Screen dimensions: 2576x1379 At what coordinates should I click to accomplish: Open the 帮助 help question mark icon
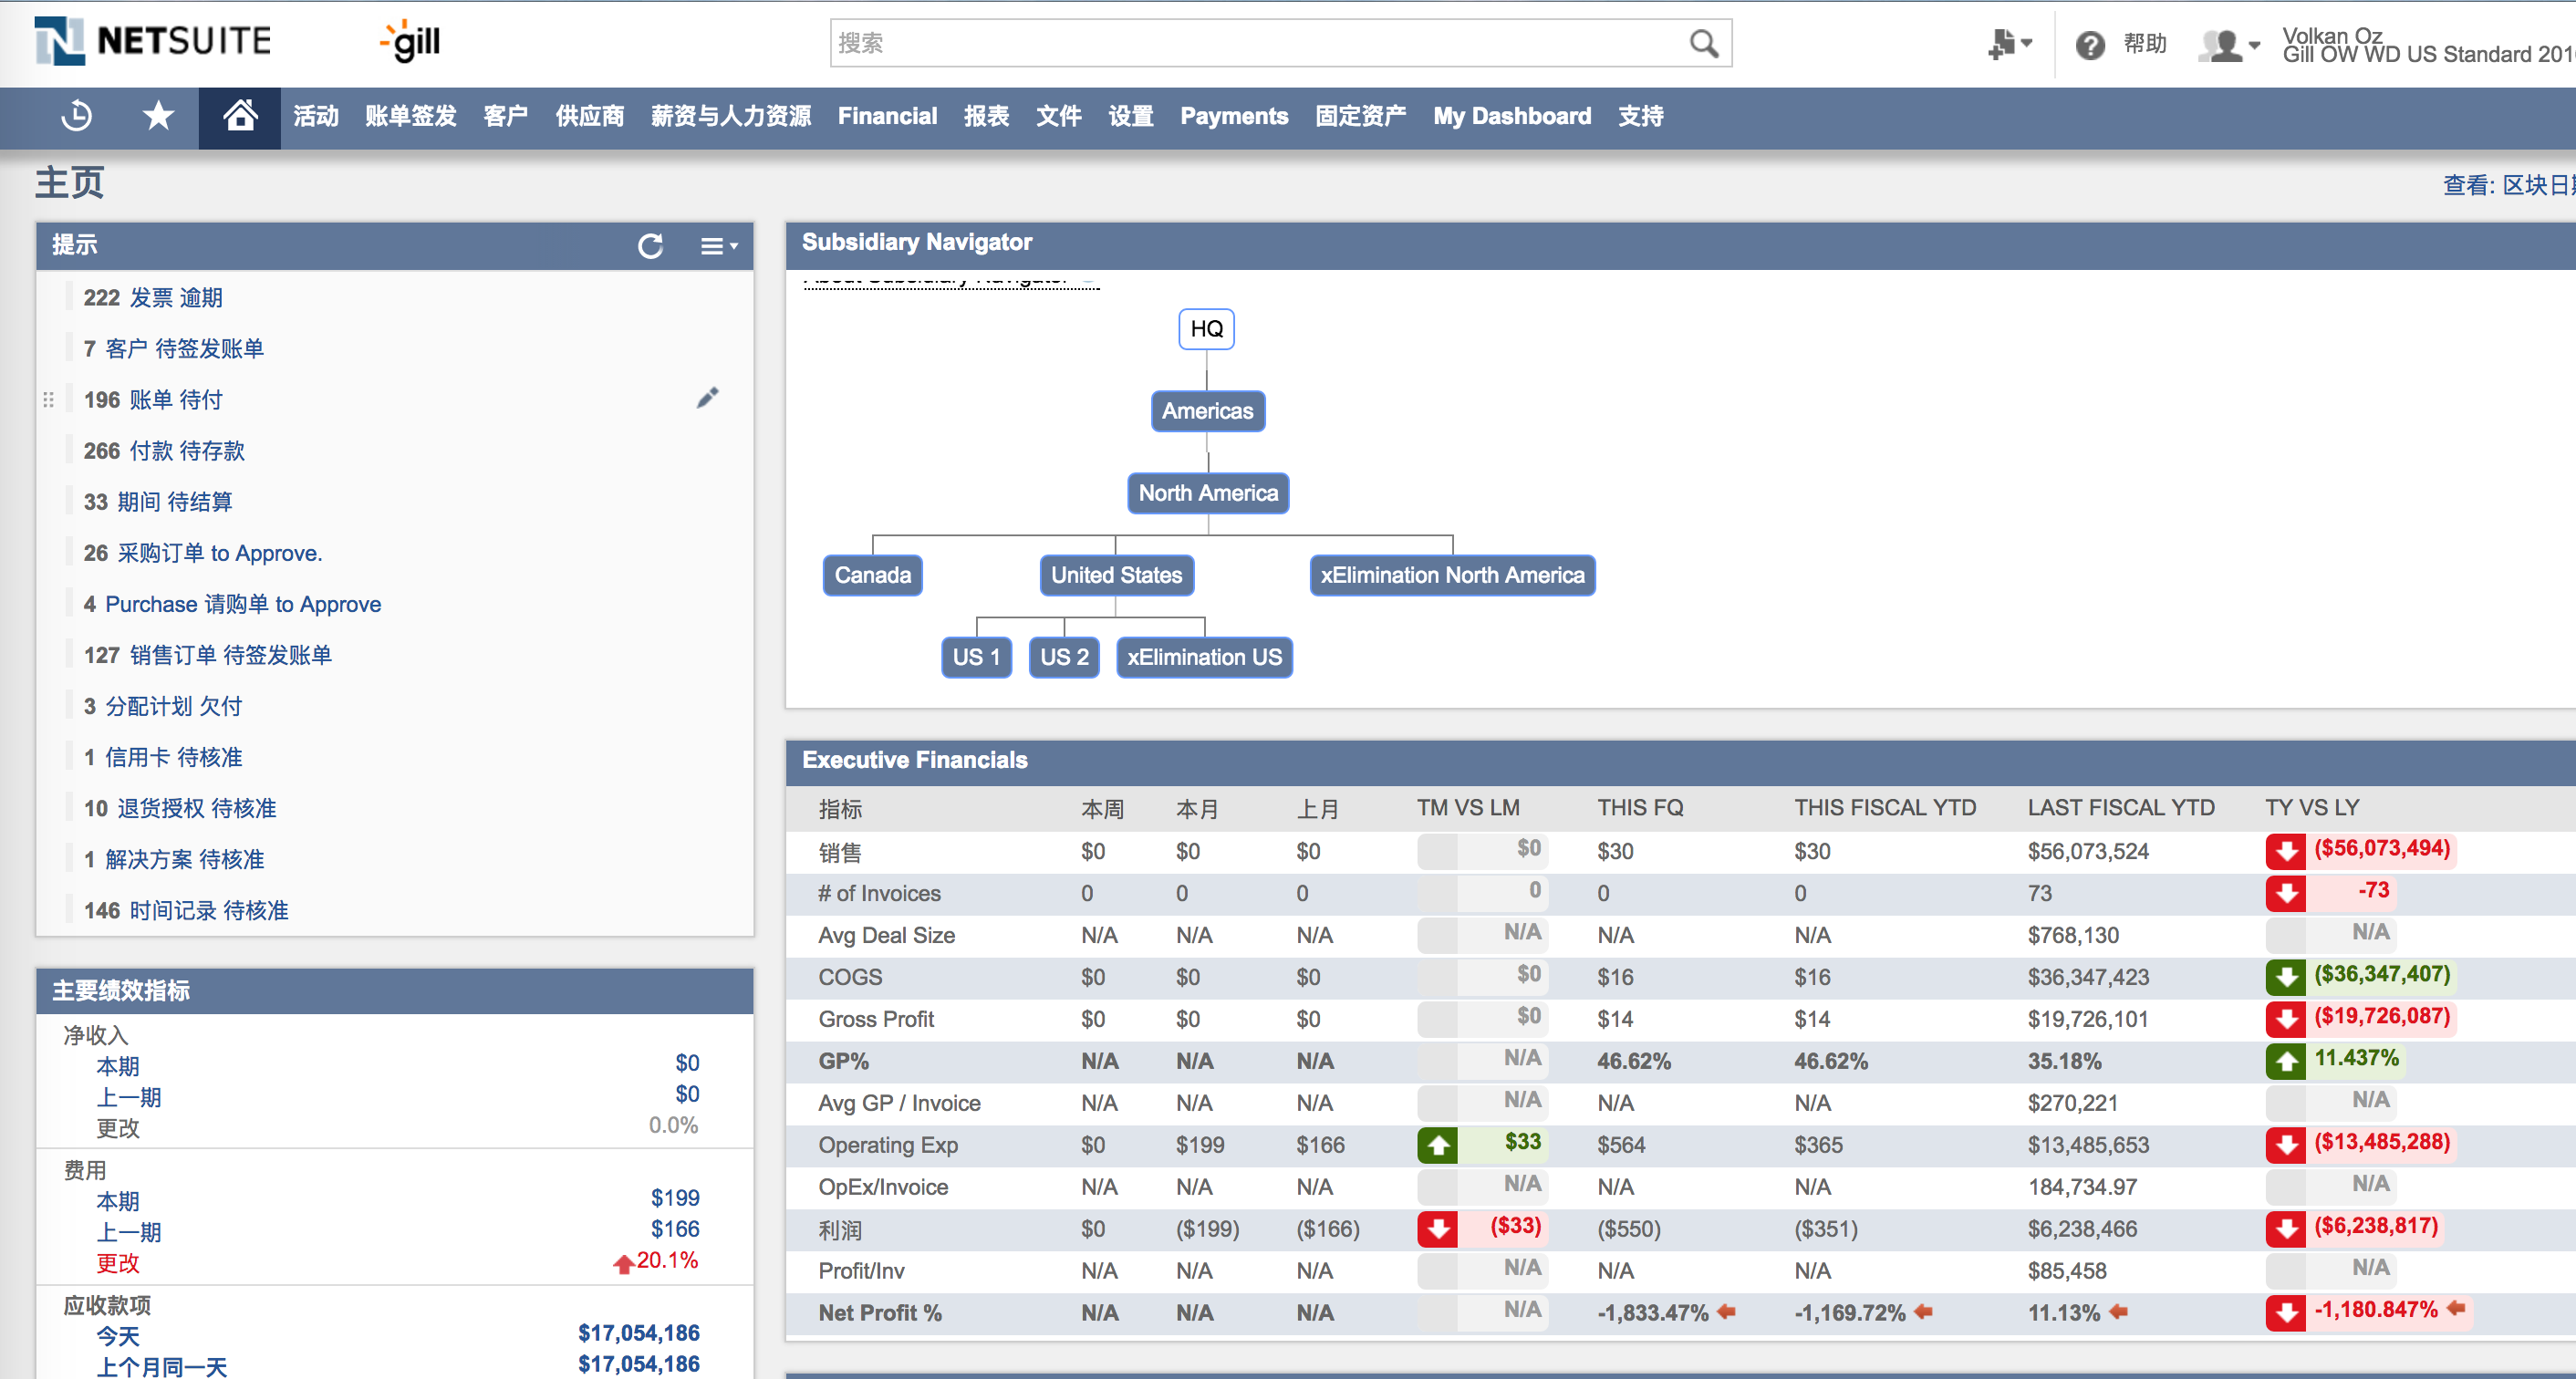(x=2090, y=45)
